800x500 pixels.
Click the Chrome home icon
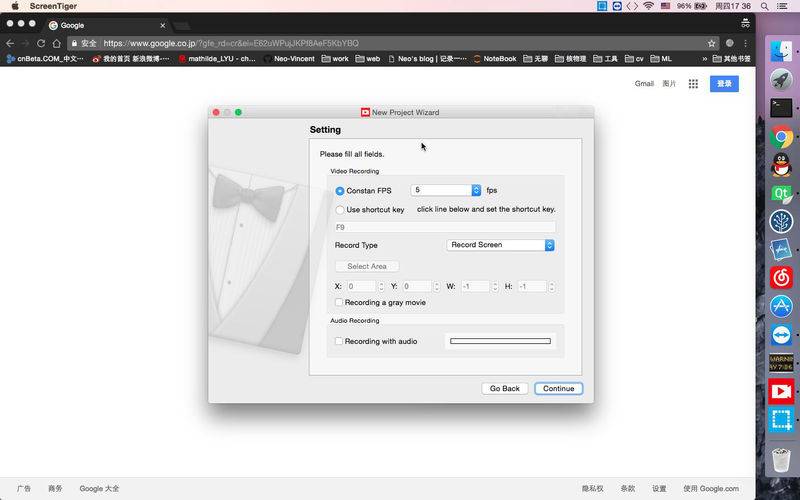click(56, 43)
